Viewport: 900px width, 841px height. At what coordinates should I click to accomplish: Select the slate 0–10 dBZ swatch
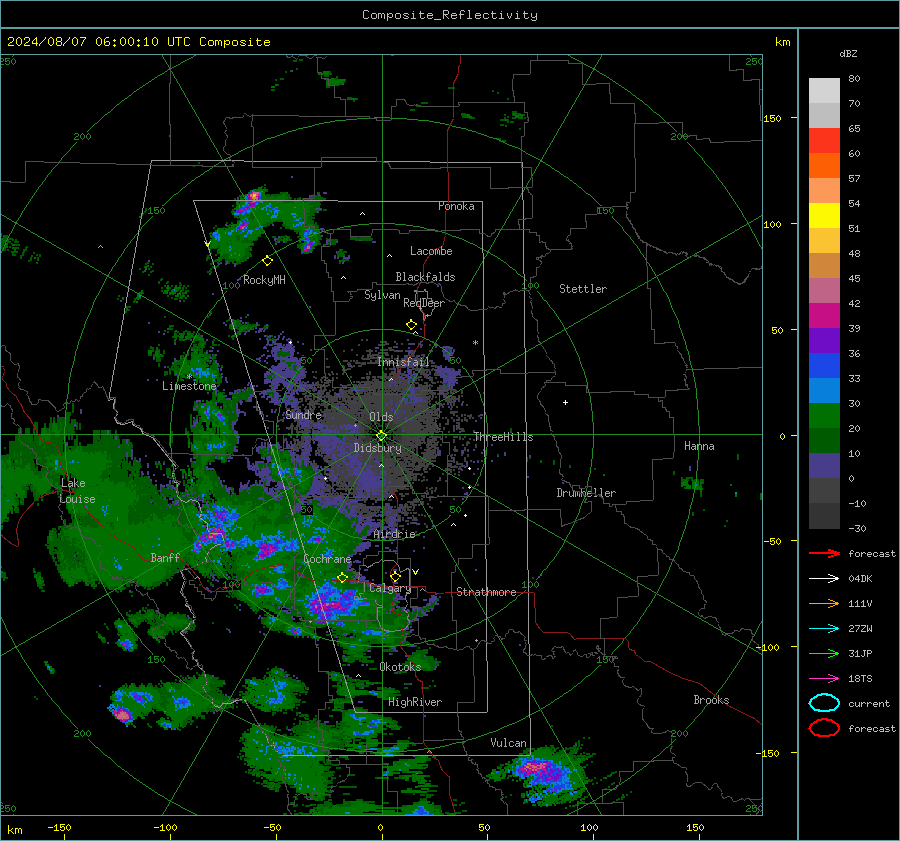824,466
